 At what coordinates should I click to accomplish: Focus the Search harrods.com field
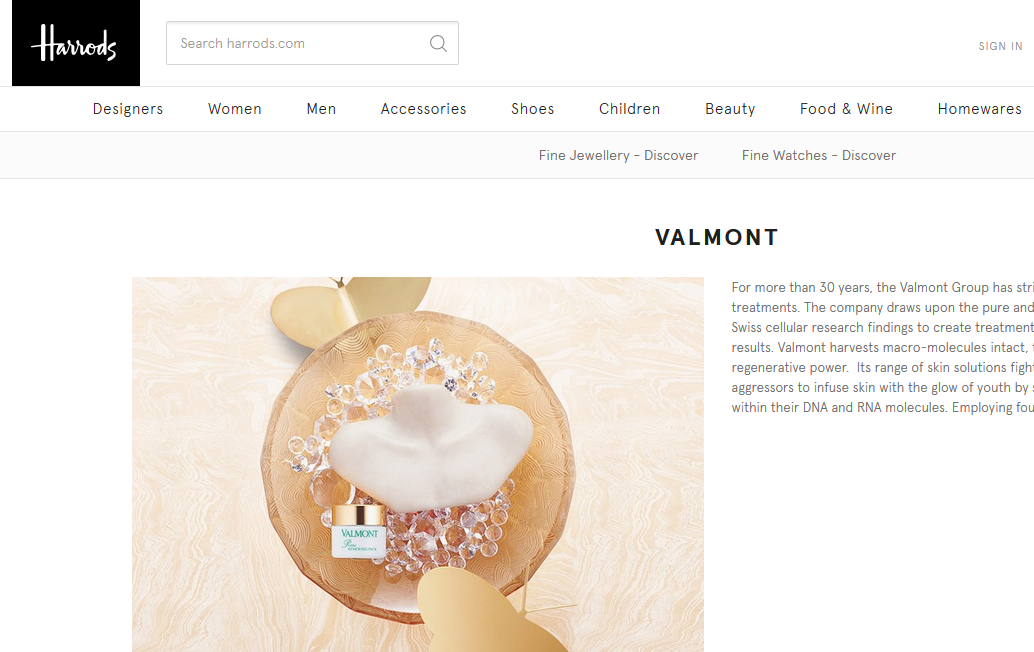point(312,44)
